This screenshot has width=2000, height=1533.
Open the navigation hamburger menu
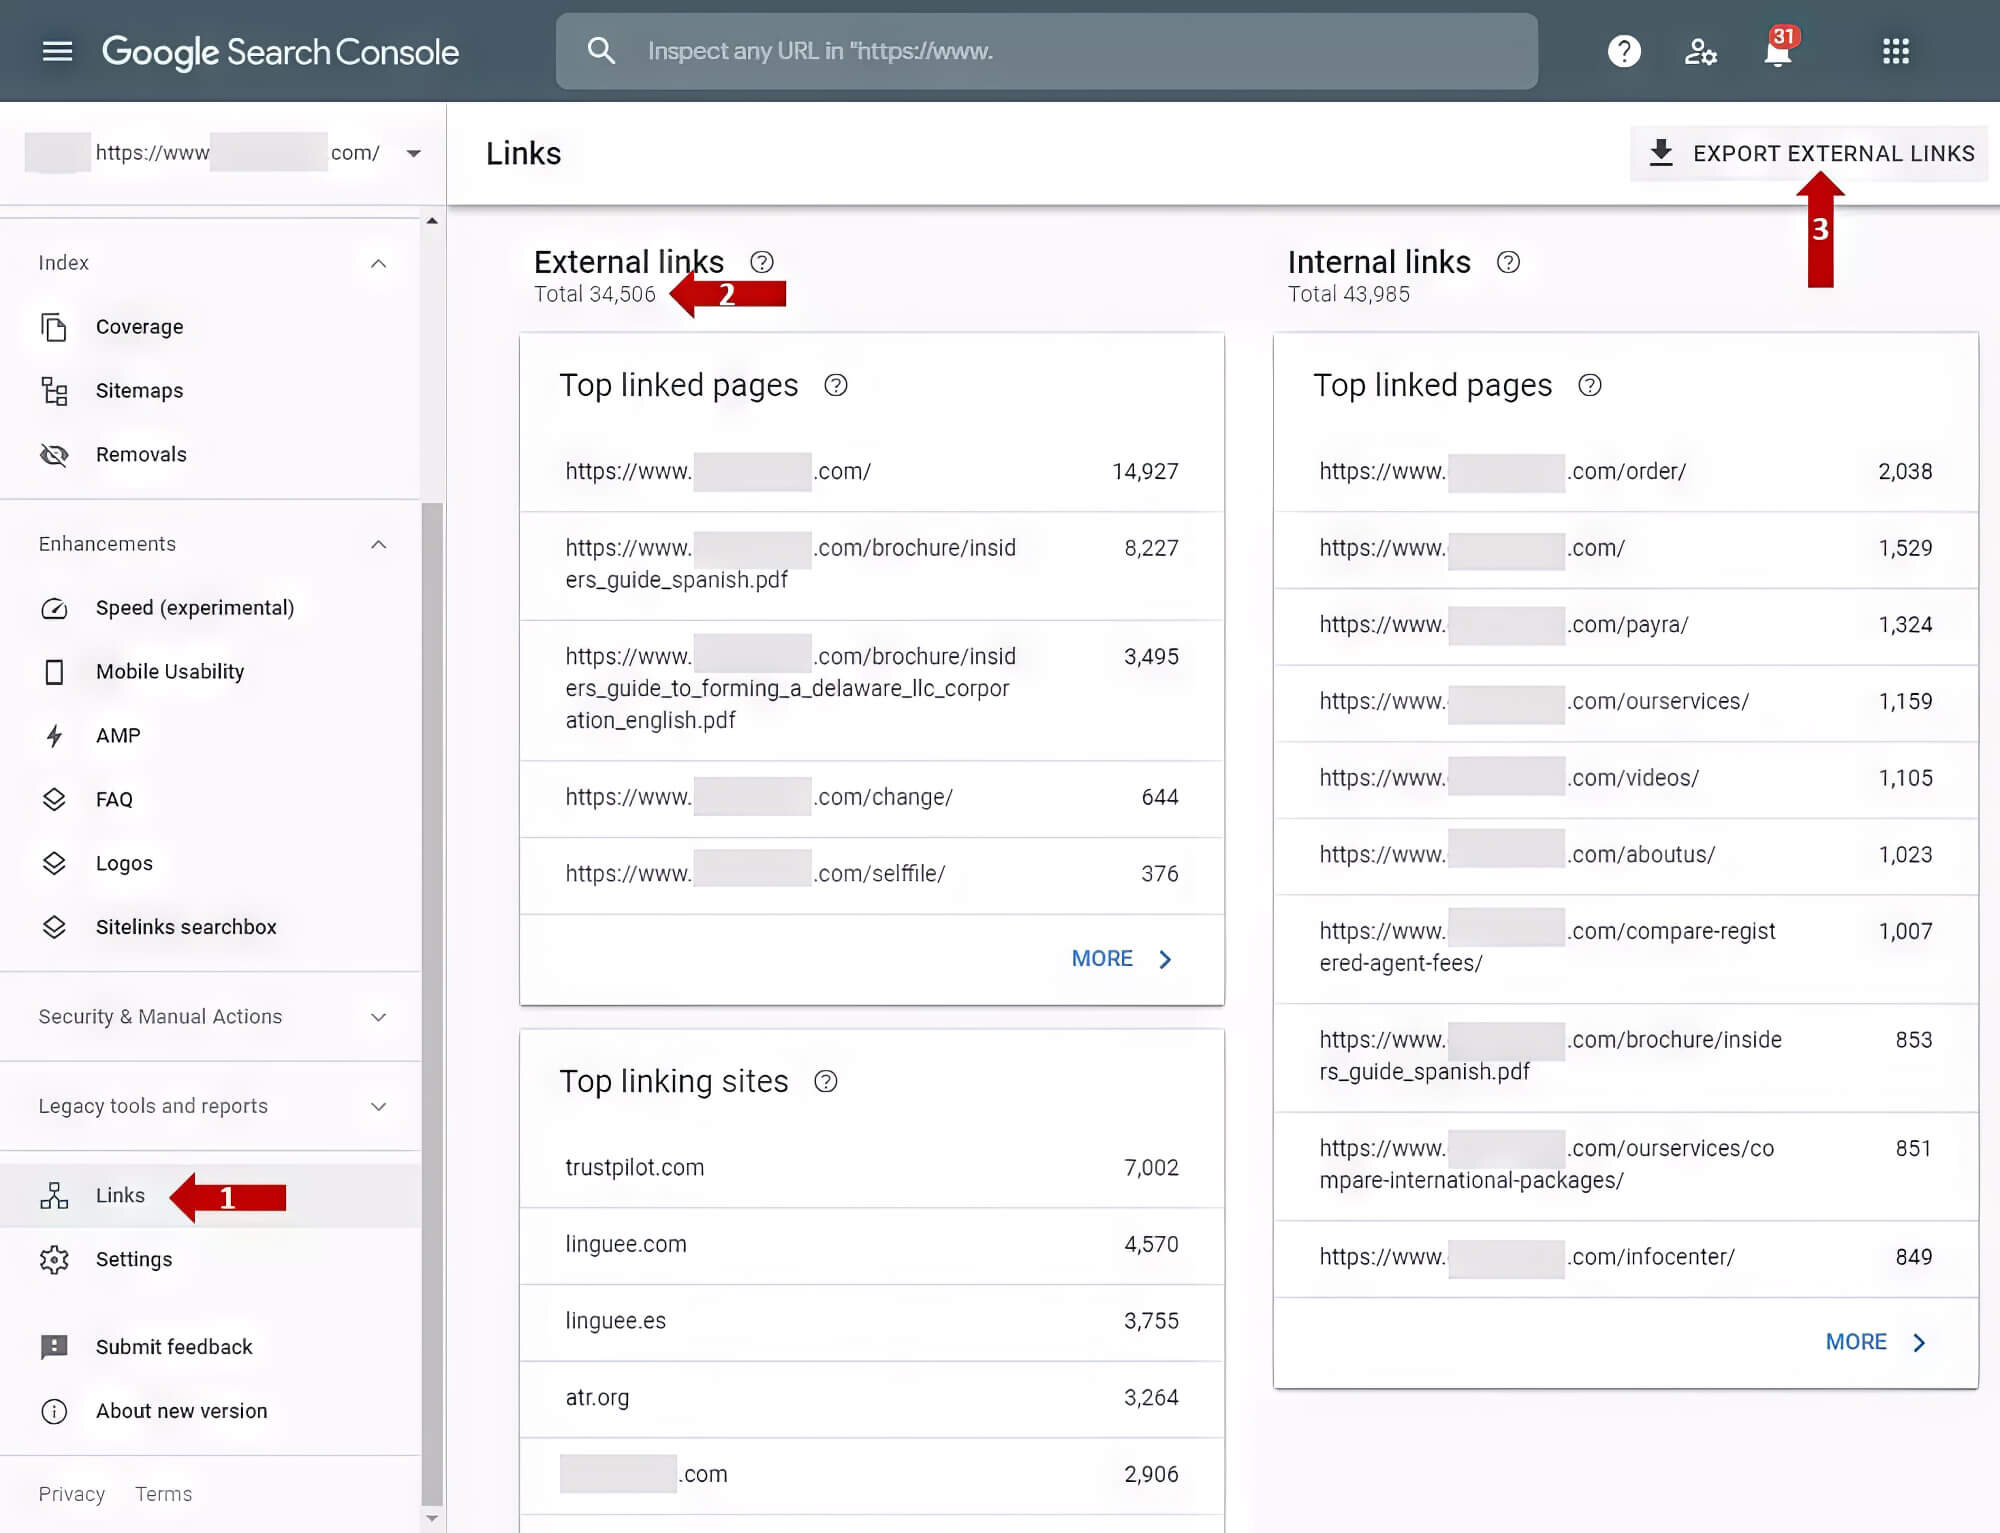(x=57, y=51)
